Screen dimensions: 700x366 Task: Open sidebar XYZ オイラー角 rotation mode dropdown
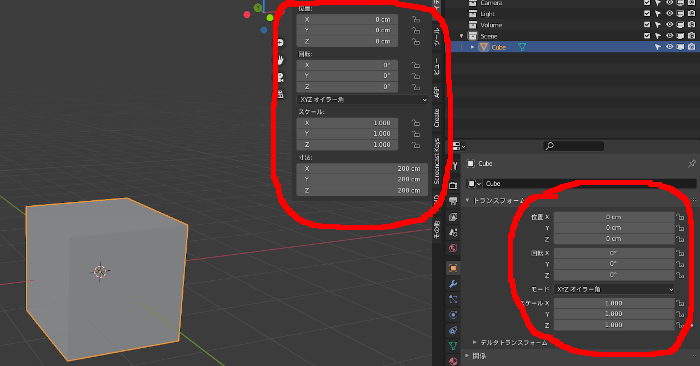point(362,100)
